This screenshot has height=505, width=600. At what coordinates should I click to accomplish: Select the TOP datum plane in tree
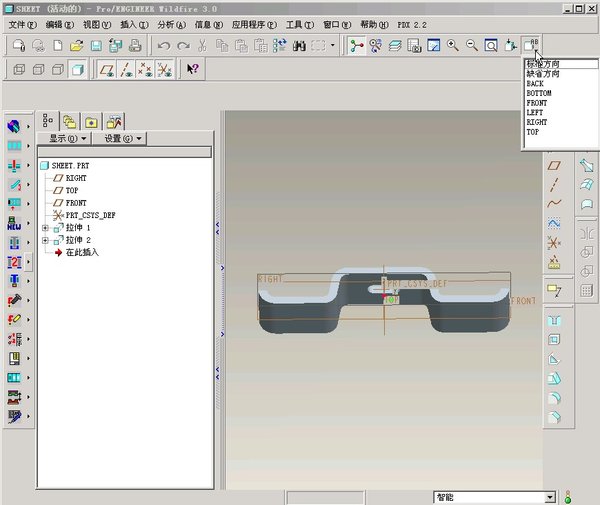(x=72, y=190)
